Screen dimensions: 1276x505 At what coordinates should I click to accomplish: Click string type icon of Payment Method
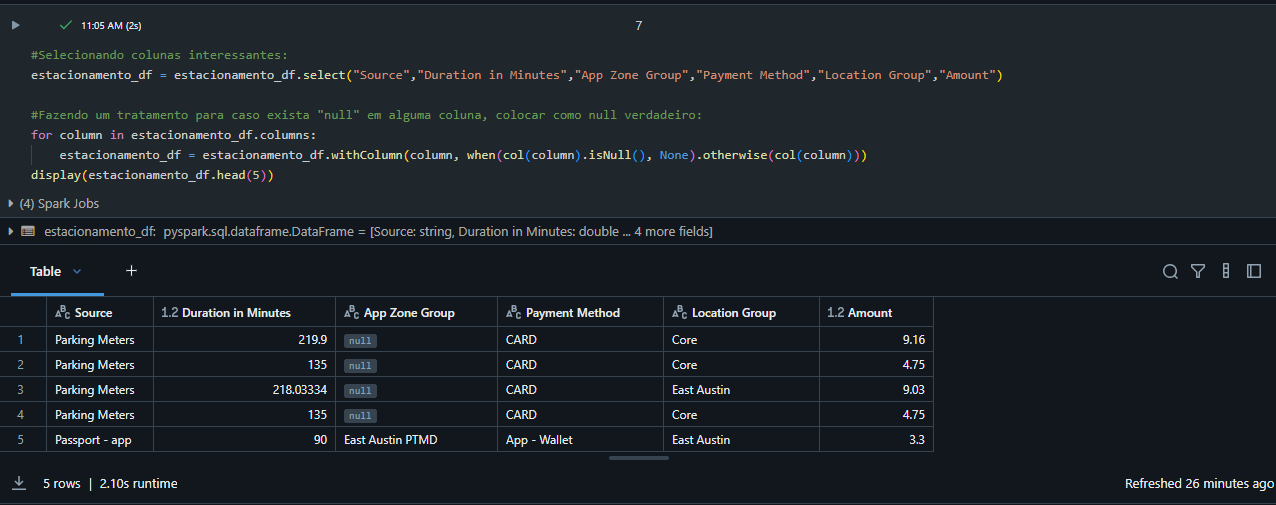[513, 312]
